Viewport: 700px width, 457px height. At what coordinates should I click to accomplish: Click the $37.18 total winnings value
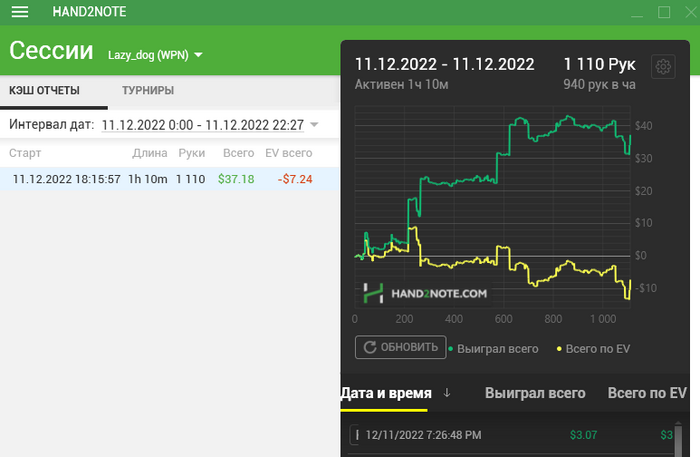pos(236,179)
